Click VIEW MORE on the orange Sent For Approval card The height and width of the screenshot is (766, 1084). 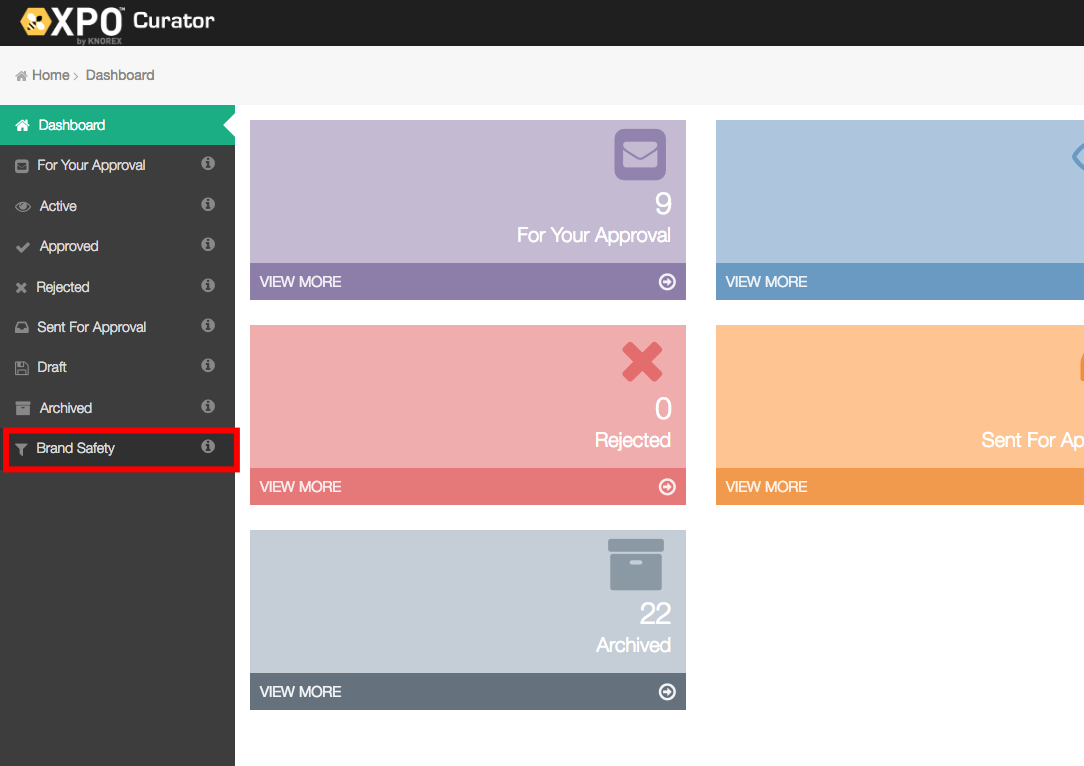point(766,487)
